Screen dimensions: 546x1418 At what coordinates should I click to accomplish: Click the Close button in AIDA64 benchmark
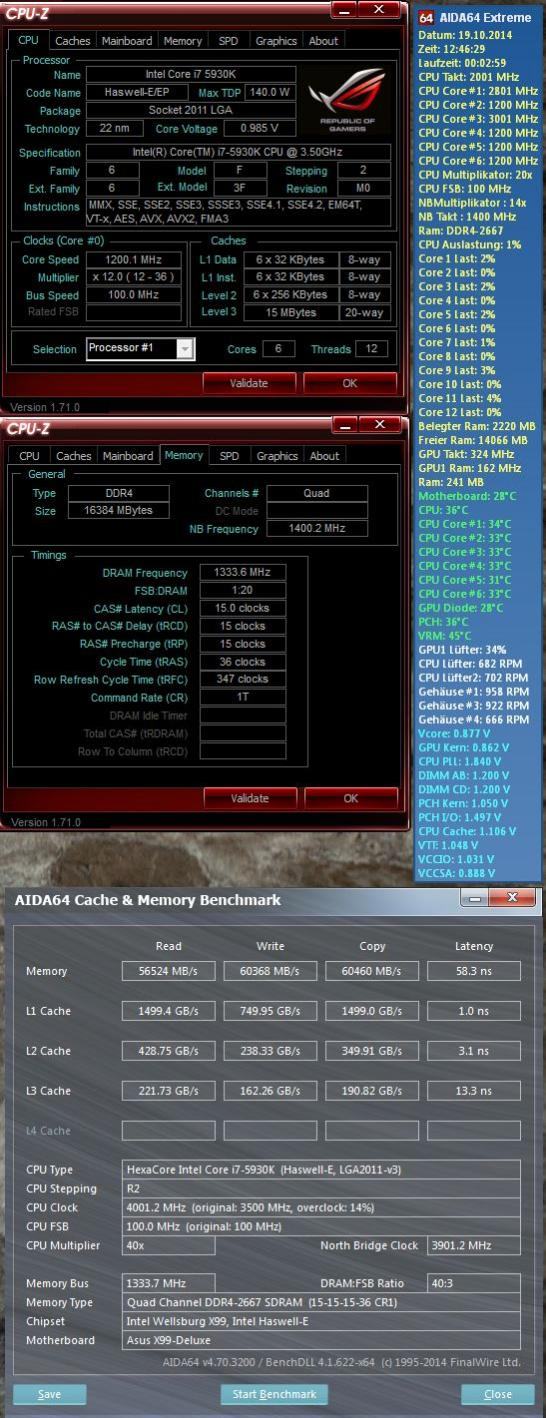(x=497, y=1393)
